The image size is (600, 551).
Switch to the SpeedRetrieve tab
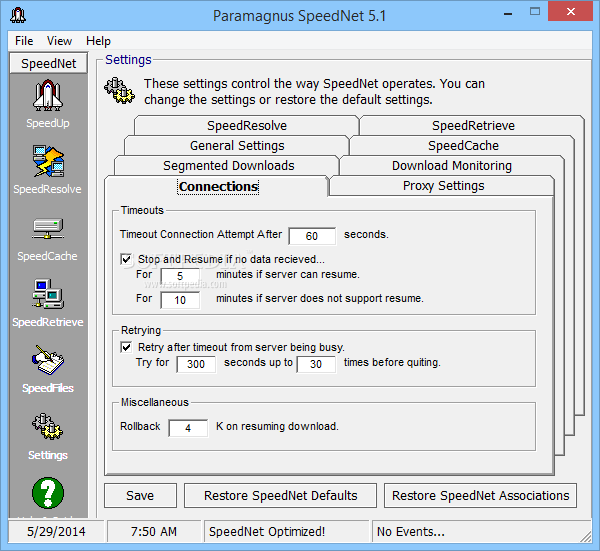click(473, 126)
